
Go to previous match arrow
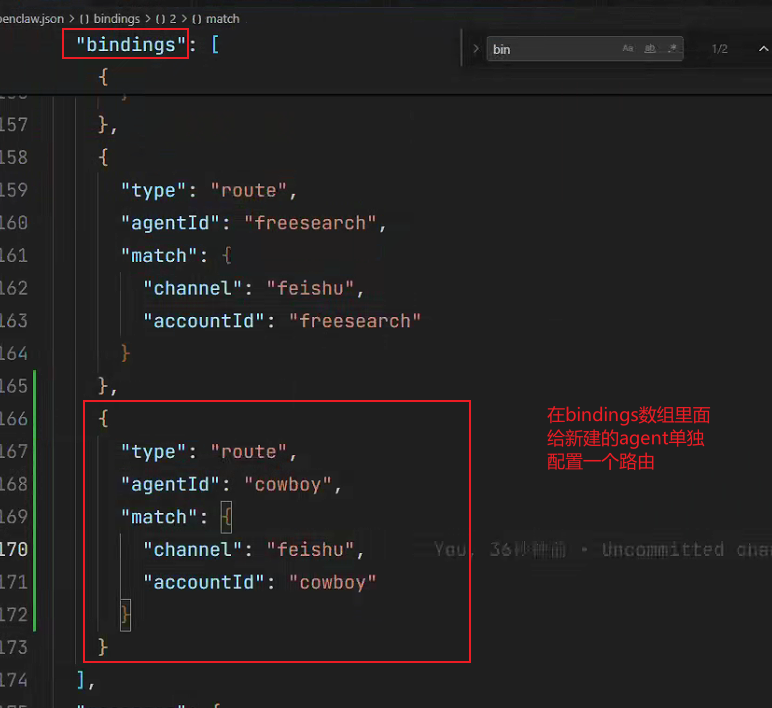point(763,49)
